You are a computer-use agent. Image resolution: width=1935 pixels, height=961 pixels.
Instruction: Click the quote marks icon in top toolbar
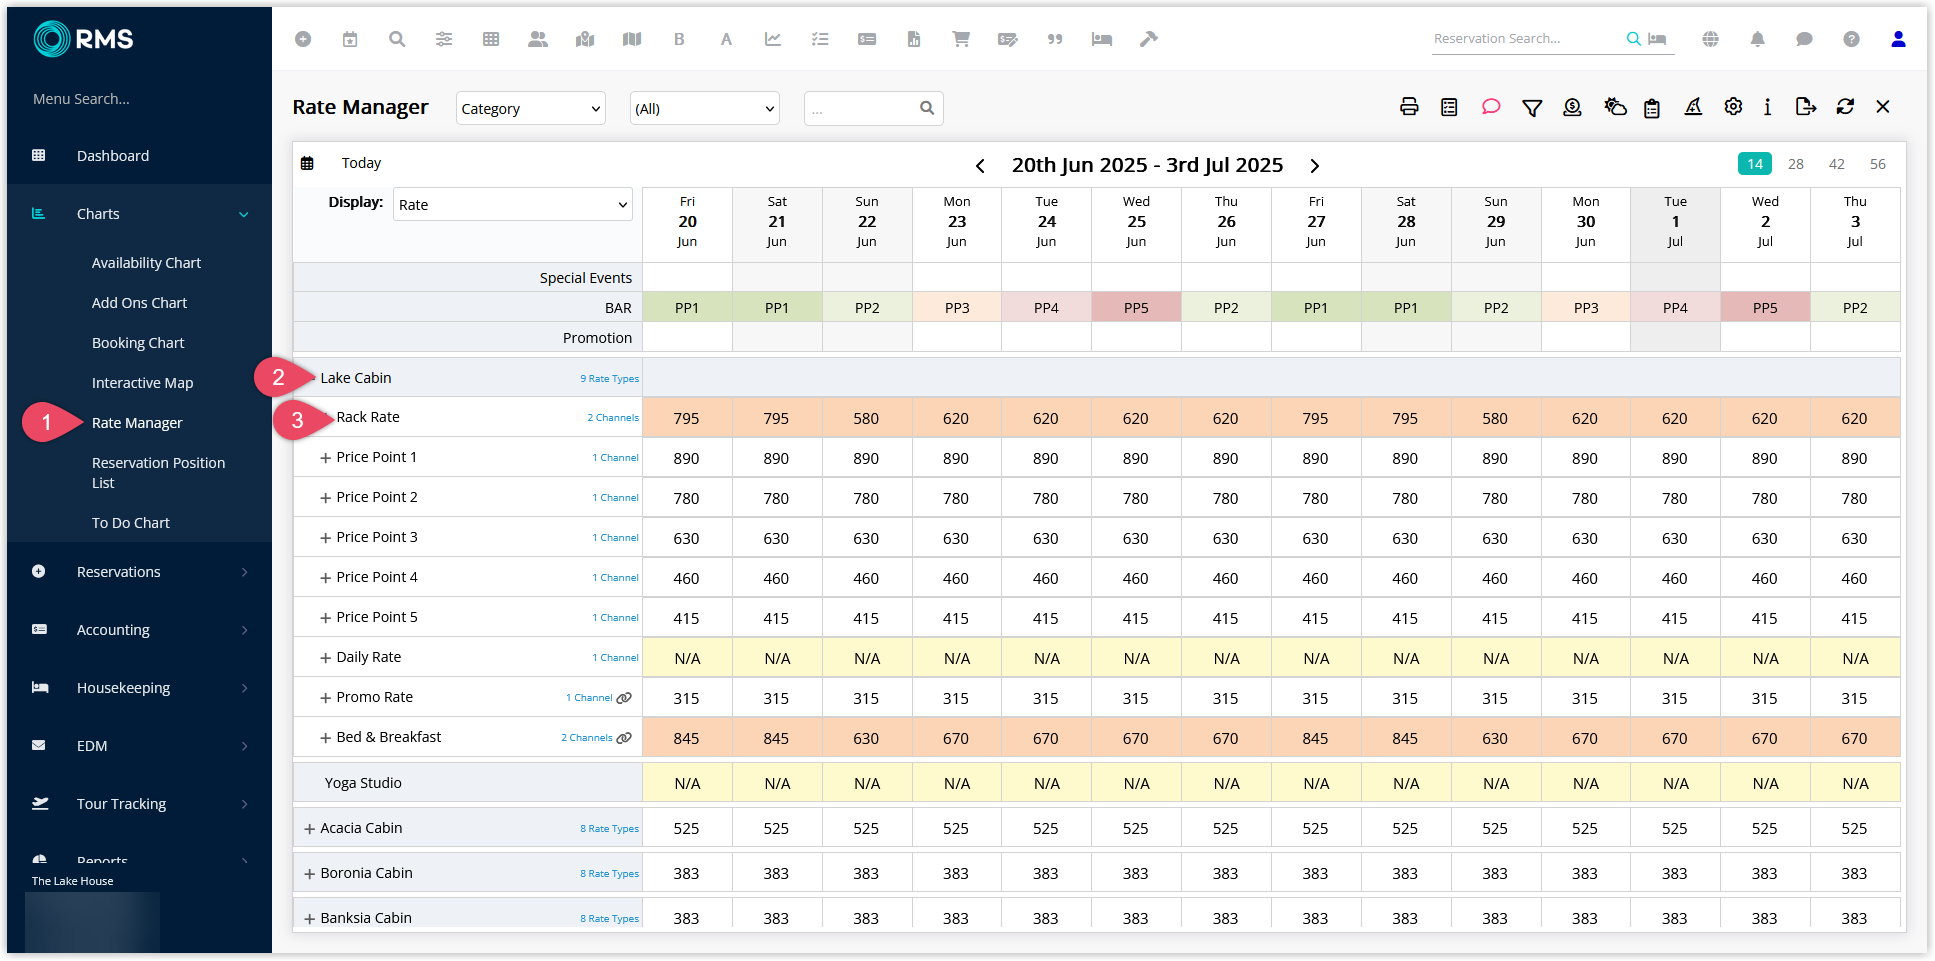1055,39
